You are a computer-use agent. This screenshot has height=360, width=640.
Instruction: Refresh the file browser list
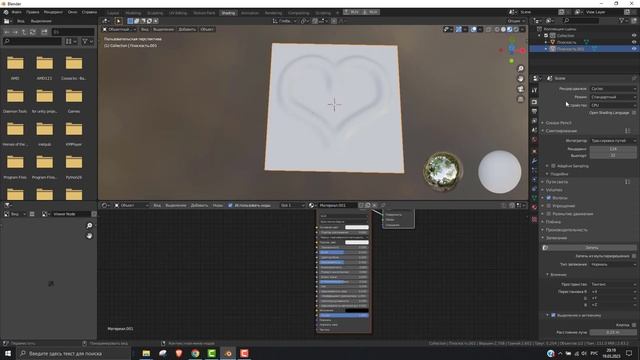33,32
